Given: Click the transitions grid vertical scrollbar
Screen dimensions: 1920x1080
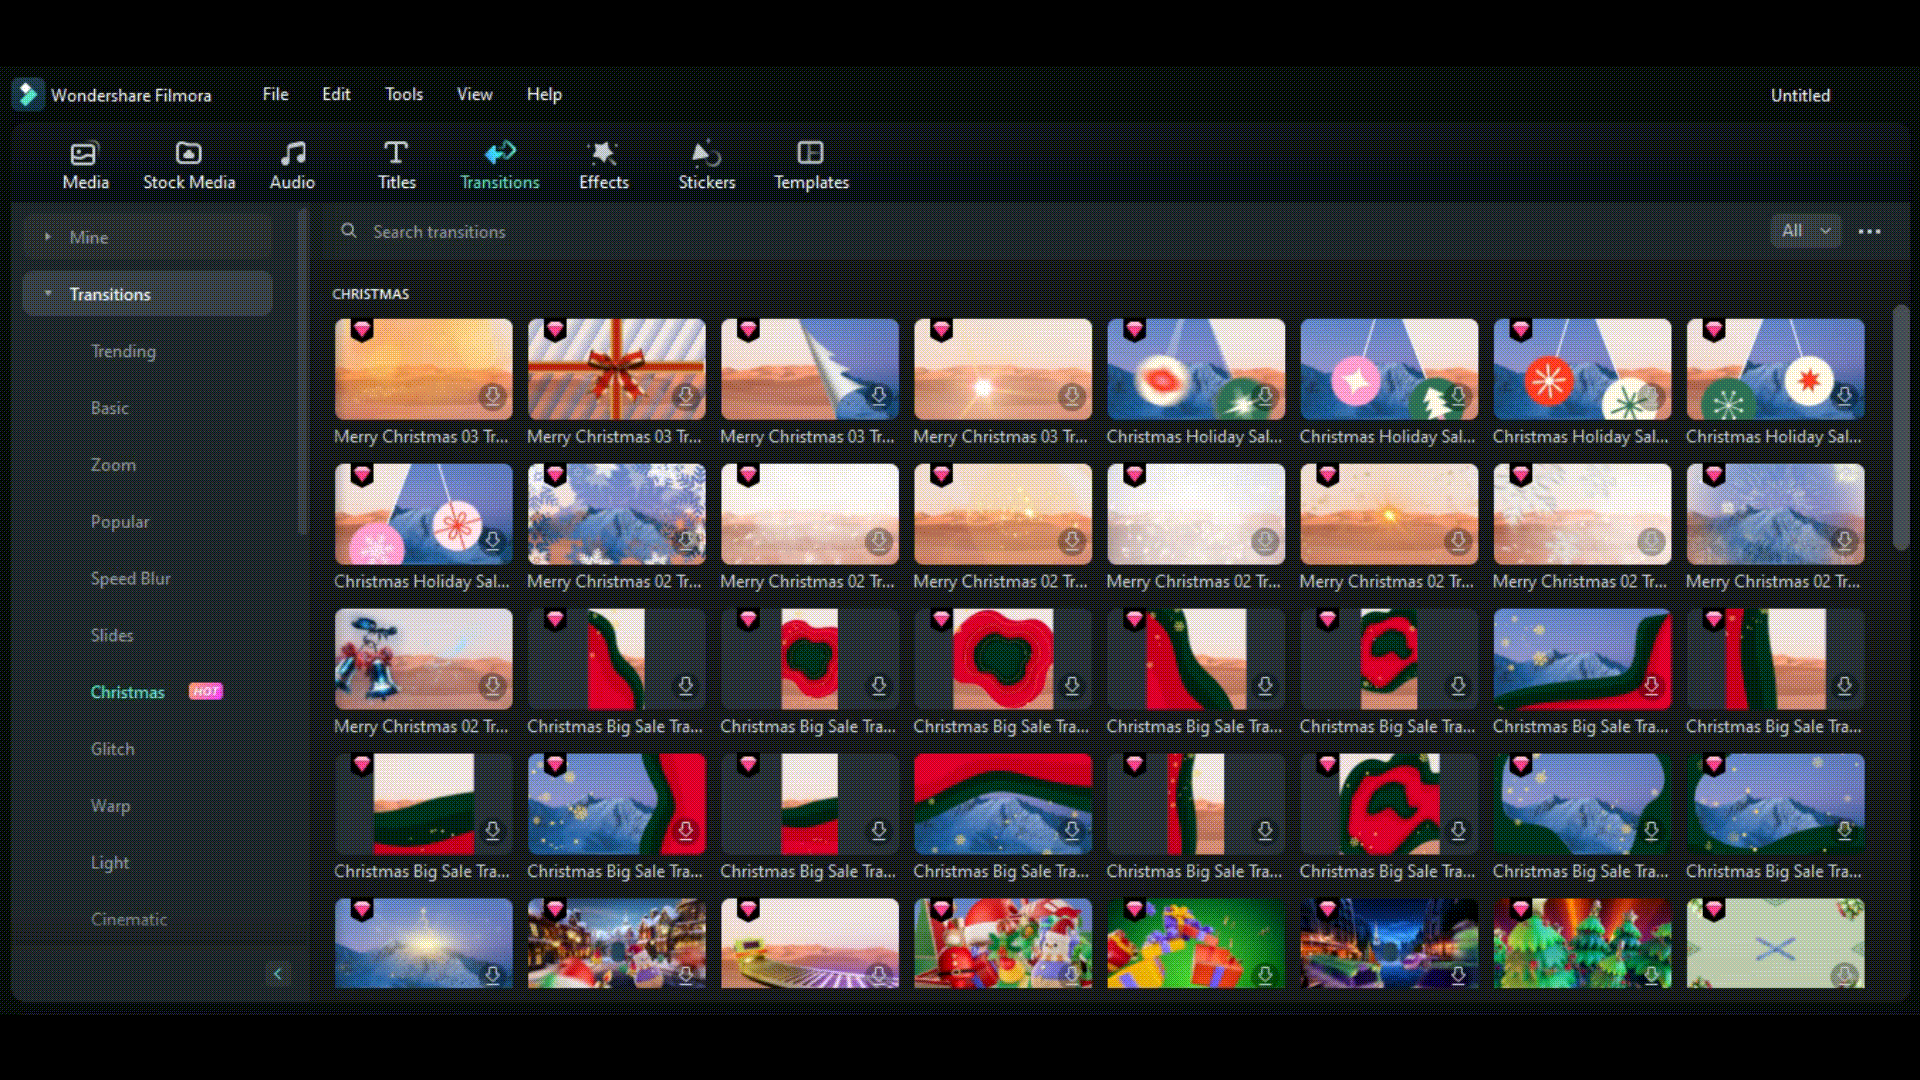Looking at the screenshot, I should point(1901,427).
